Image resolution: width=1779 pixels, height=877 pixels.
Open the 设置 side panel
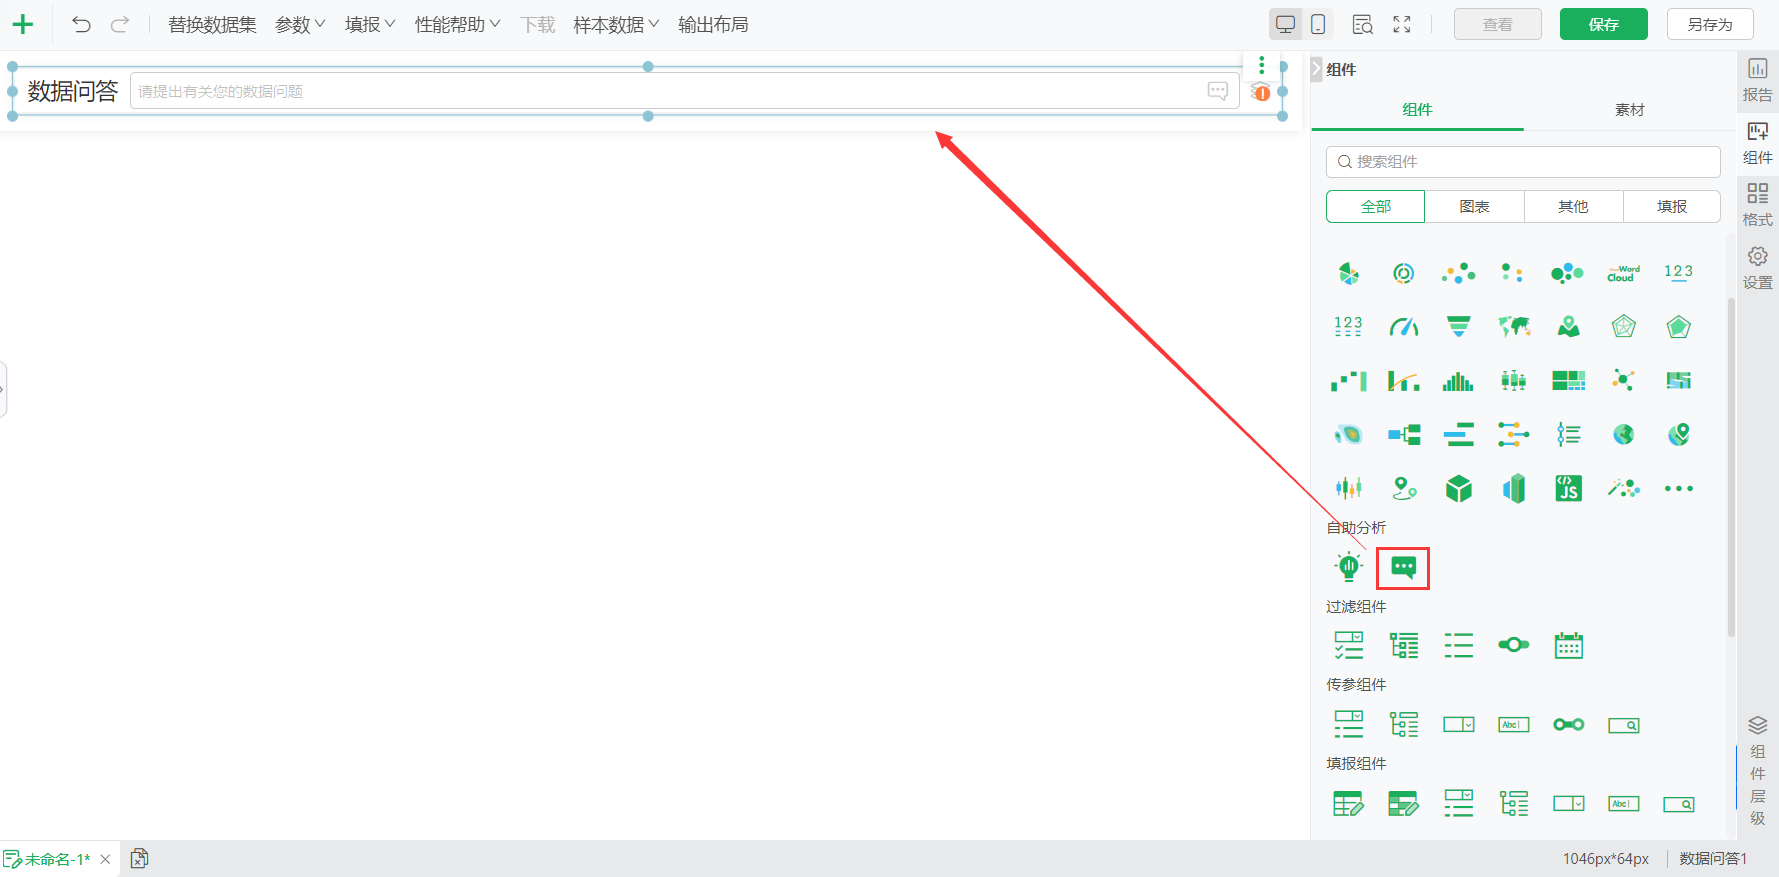coord(1757,268)
